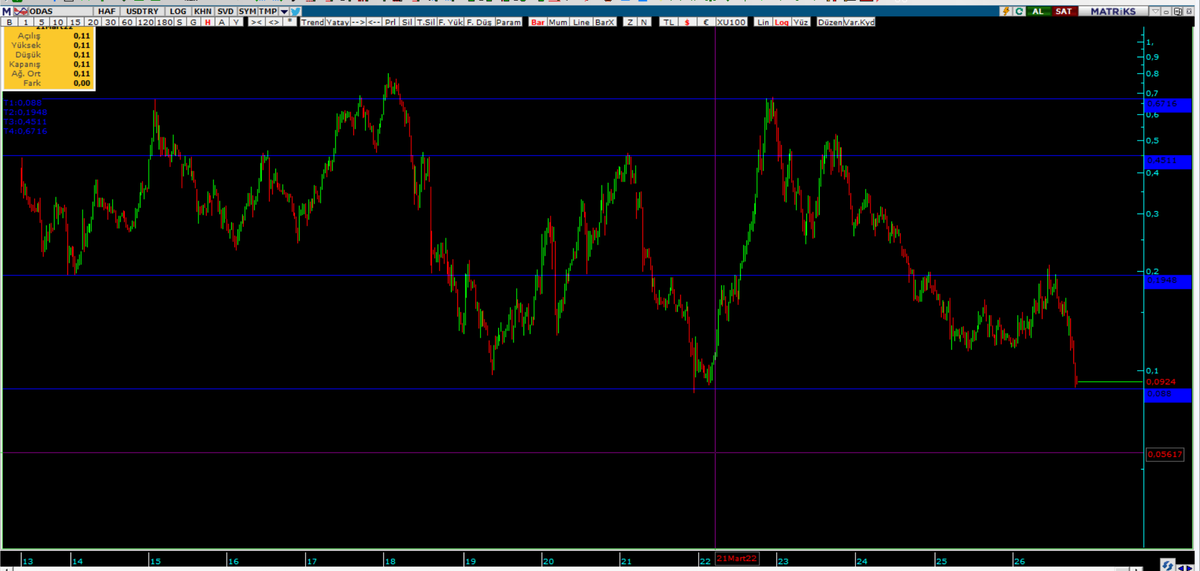Select the Y yearly period

(x=235, y=22)
